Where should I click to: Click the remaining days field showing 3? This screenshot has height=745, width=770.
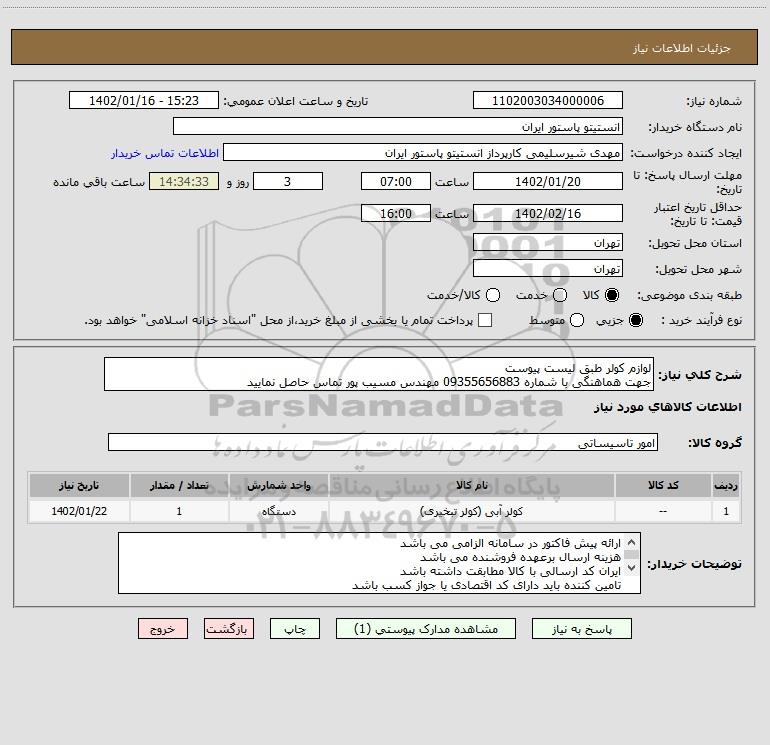coord(288,181)
